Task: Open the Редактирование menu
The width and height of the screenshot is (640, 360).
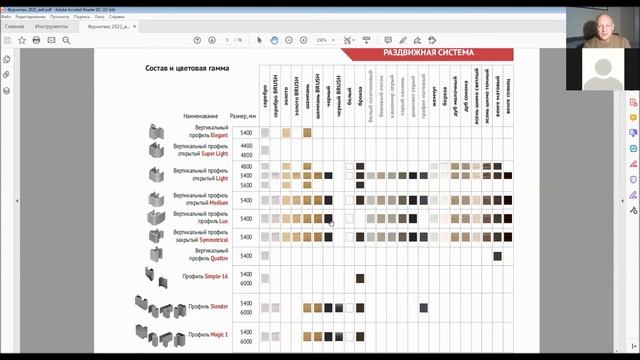Action: pyautogui.click(x=31, y=17)
